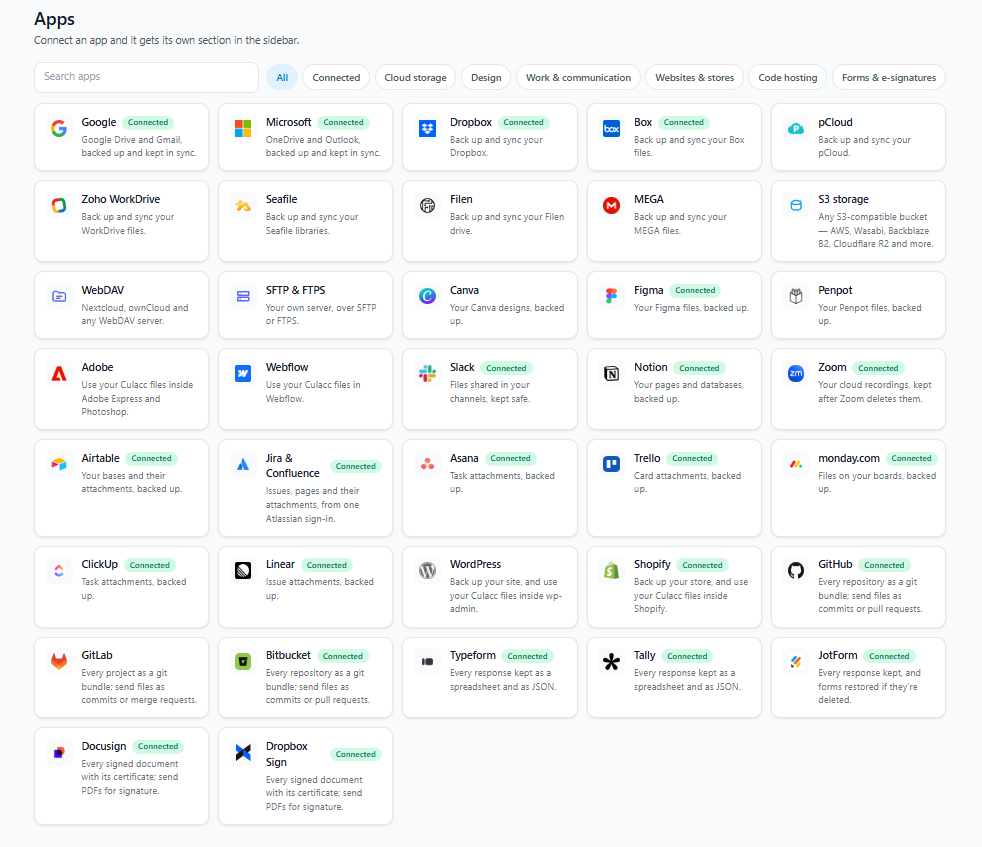This screenshot has height=847, width=982.
Task: Select the Canva logo icon
Action: click(427, 296)
